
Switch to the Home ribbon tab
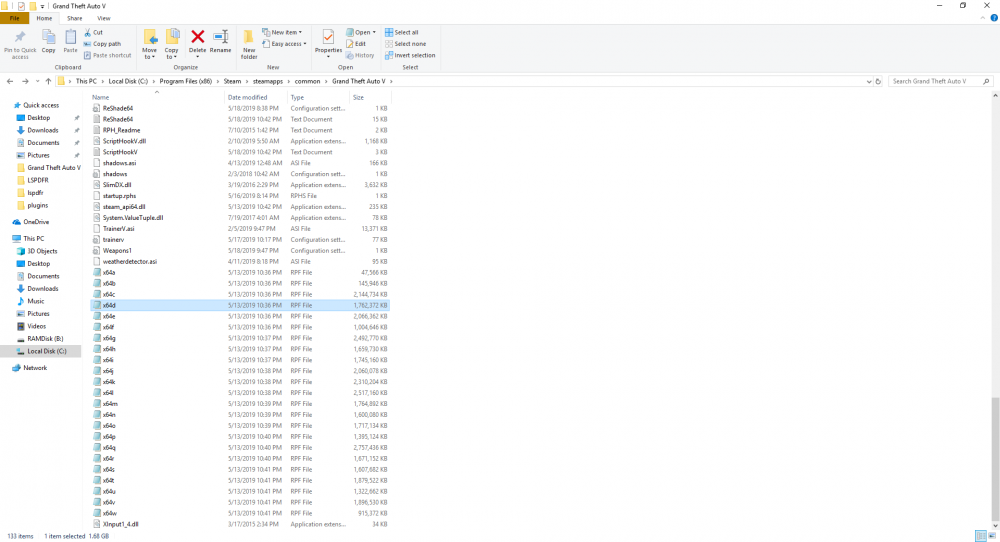click(x=44, y=18)
